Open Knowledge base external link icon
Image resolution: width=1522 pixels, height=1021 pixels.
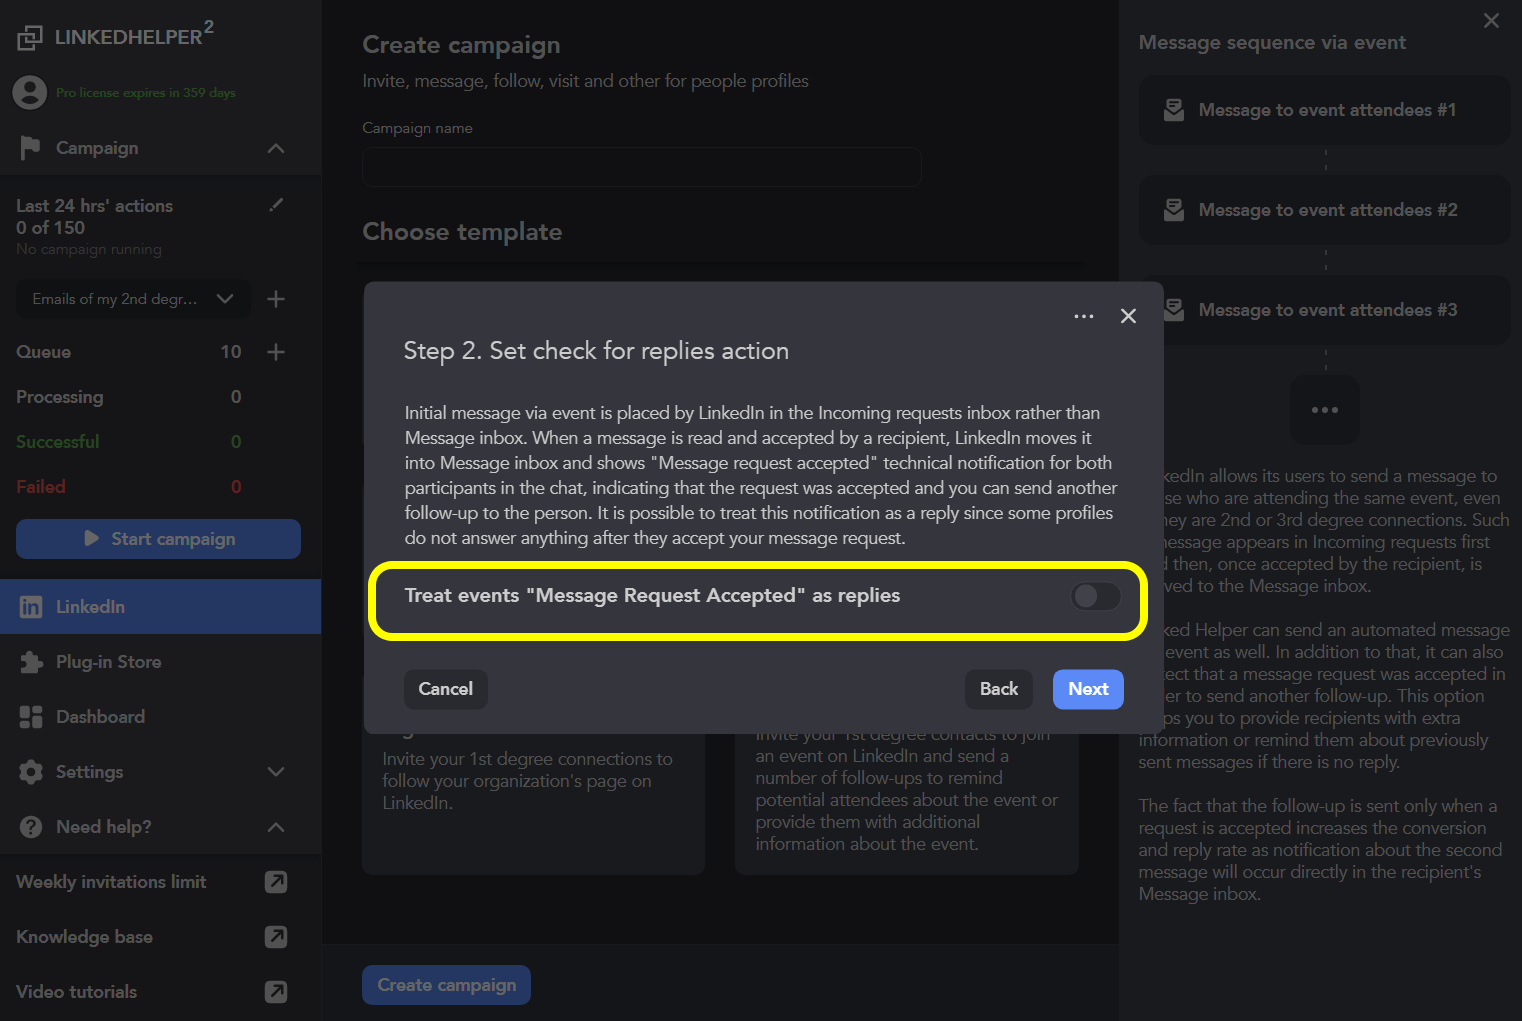point(276,937)
